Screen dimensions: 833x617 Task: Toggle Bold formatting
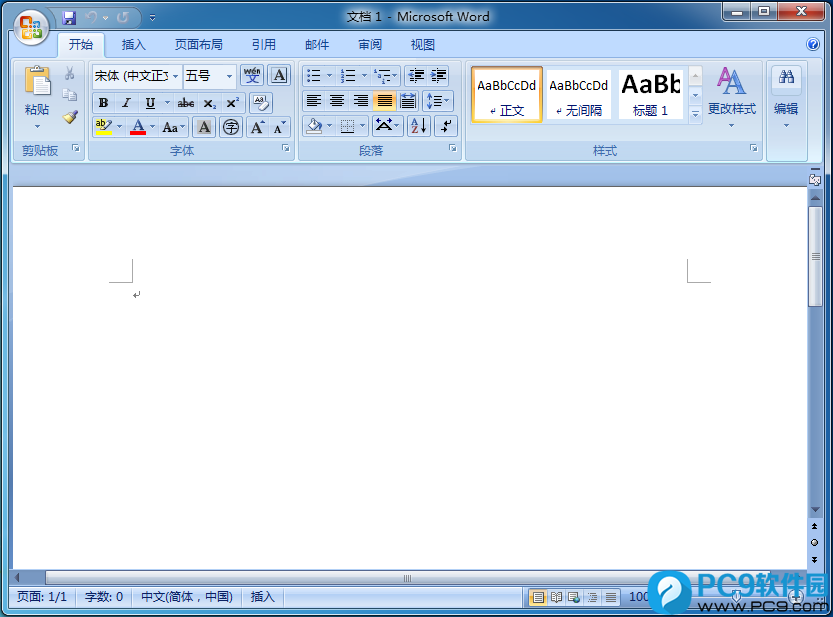(x=103, y=103)
